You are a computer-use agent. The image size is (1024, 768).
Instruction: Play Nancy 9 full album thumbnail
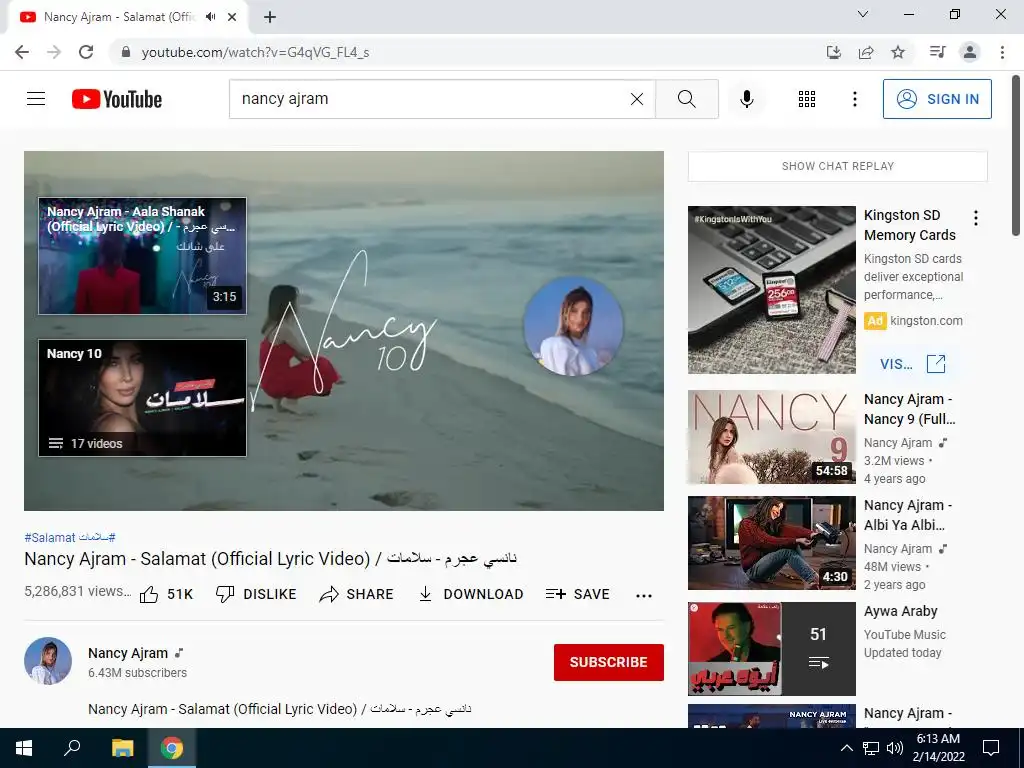coord(772,437)
